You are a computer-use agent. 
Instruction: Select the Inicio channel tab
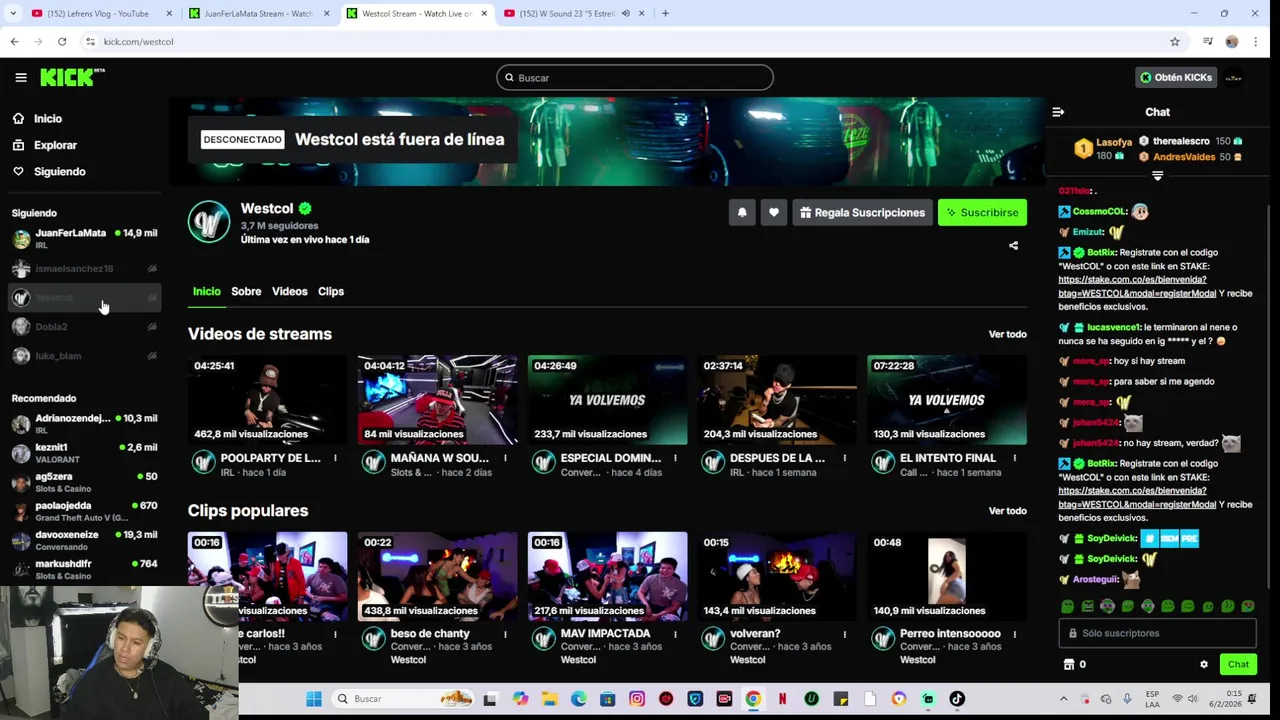206,292
